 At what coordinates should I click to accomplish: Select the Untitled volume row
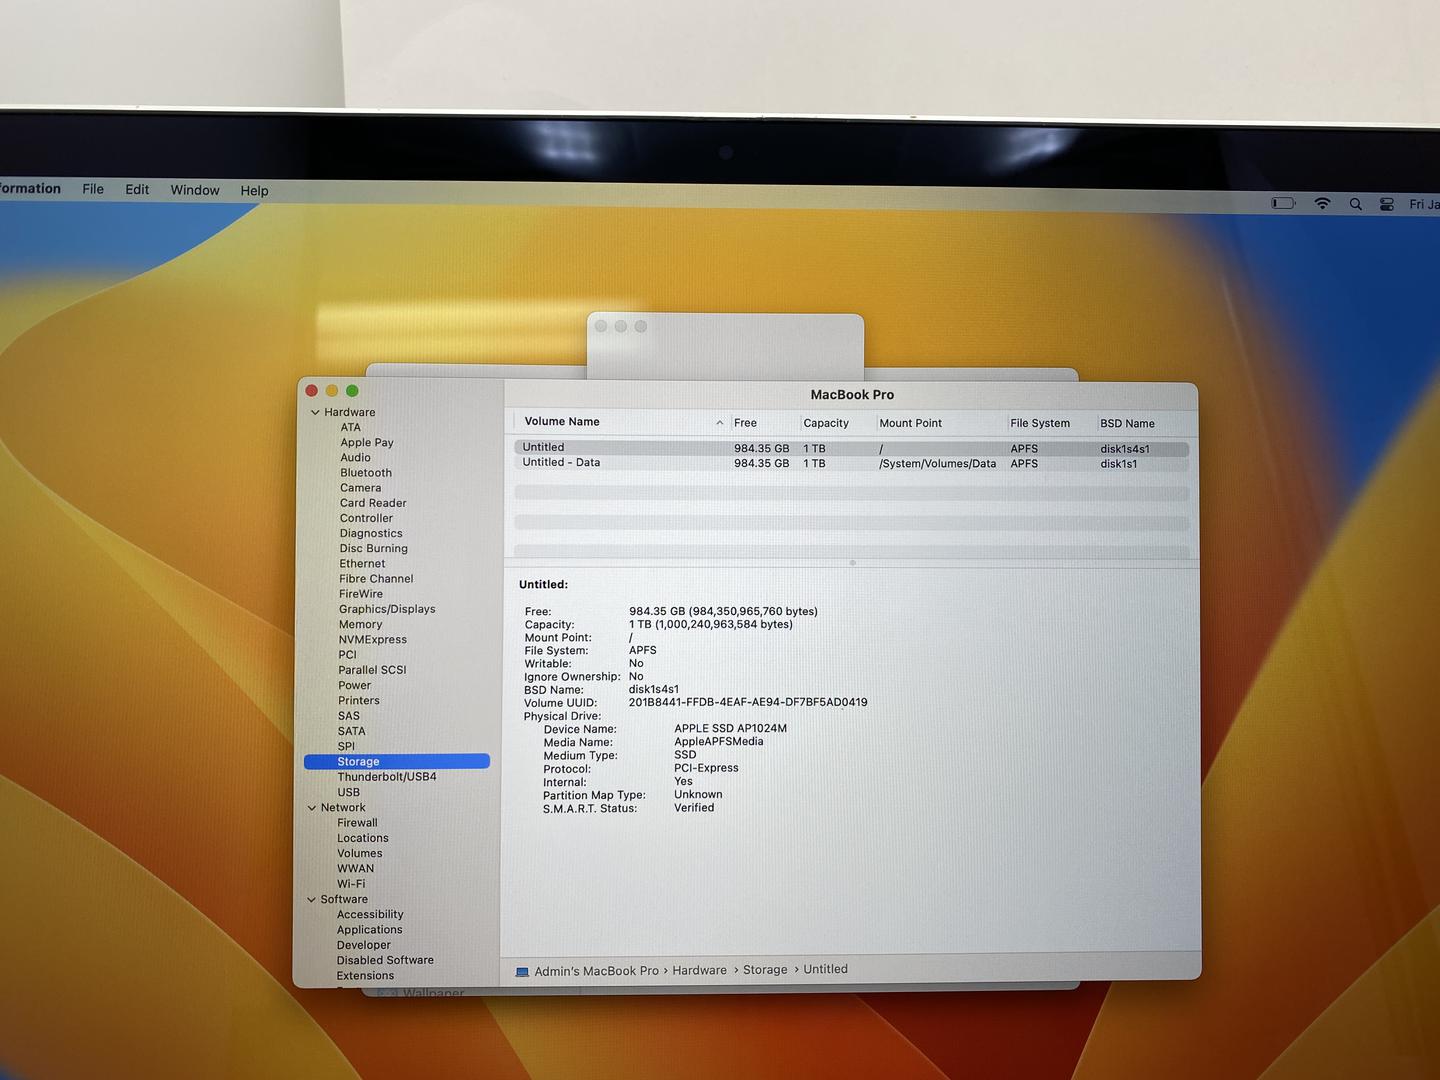[x=851, y=448]
